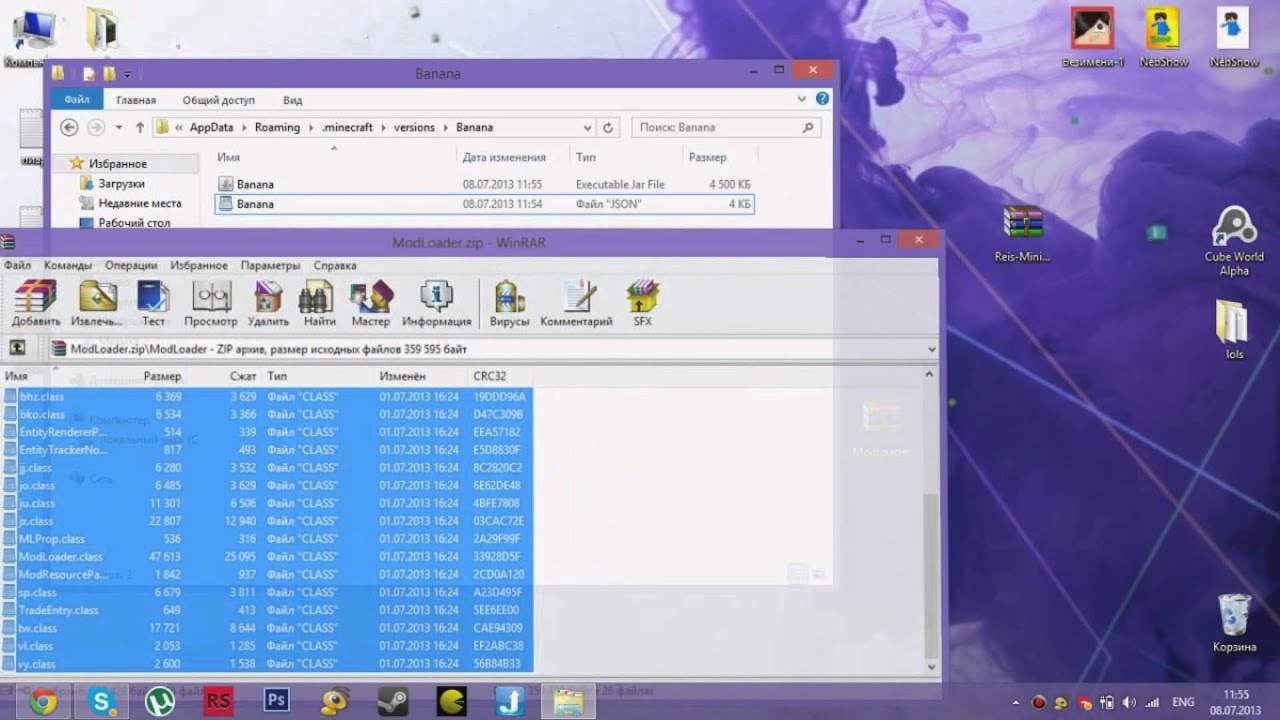Viewport: 1280px width, 720px height.
Task: Open Skype from the taskbar
Action: [101, 702]
